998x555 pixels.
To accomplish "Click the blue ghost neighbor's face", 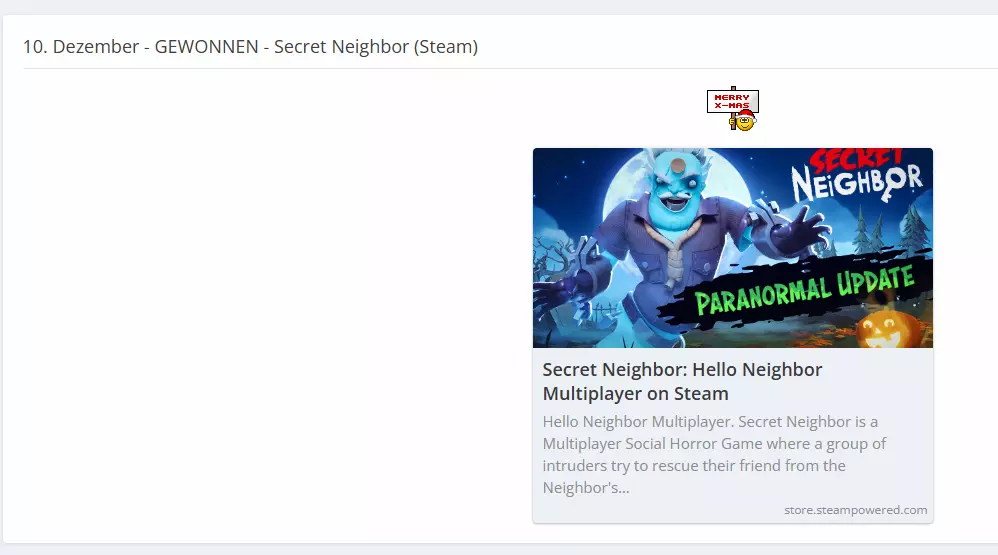I will pyautogui.click(x=677, y=189).
